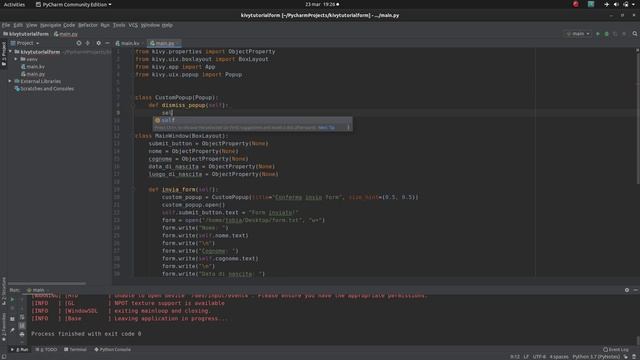Open the File menu
The width and height of the screenshot is (640, 360).
click(6, 25)
